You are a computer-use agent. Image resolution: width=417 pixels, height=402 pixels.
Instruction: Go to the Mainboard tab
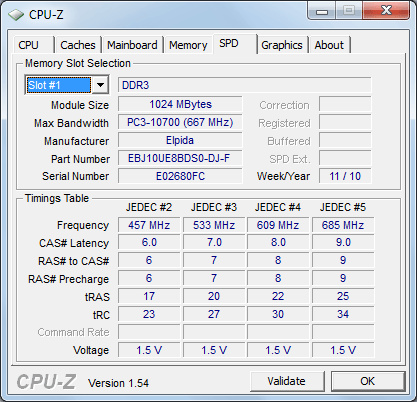pos(132,45)
